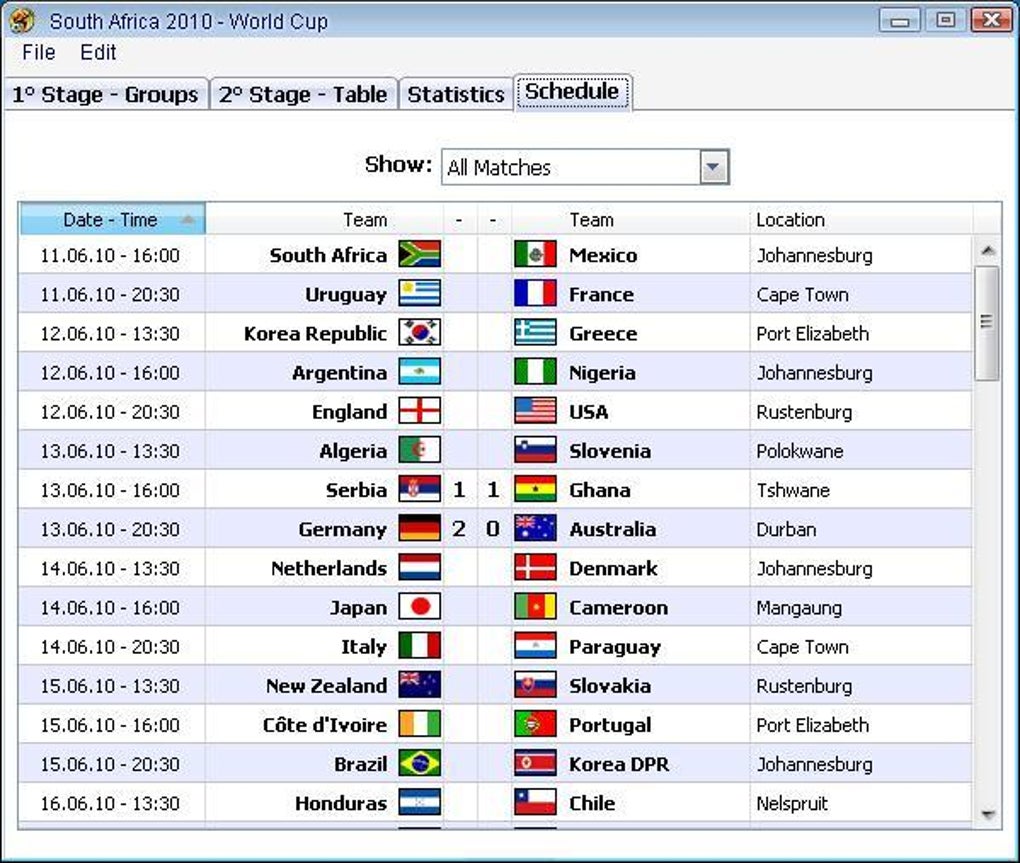The width and height of the screenshot is (1020, 863).
Task: Click the Chile flag icon
Action: (535, 803)
